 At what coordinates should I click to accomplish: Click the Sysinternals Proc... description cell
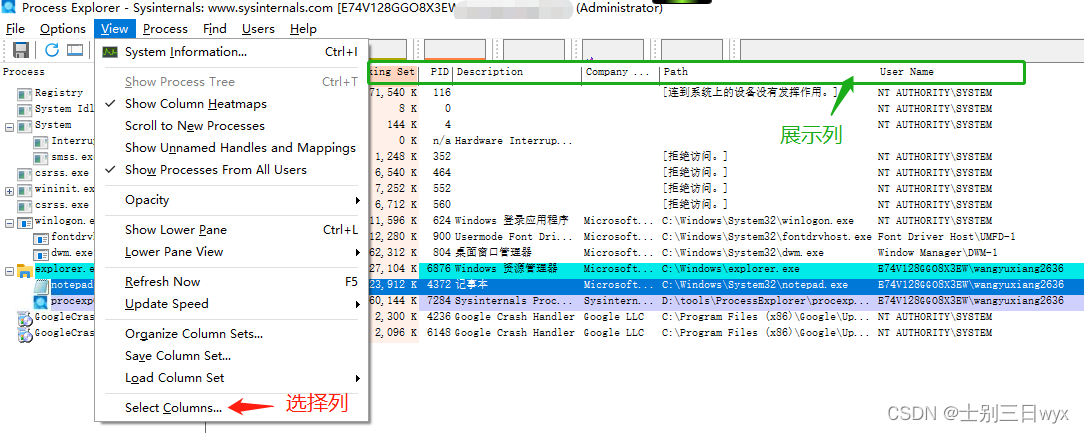(514, 301)
